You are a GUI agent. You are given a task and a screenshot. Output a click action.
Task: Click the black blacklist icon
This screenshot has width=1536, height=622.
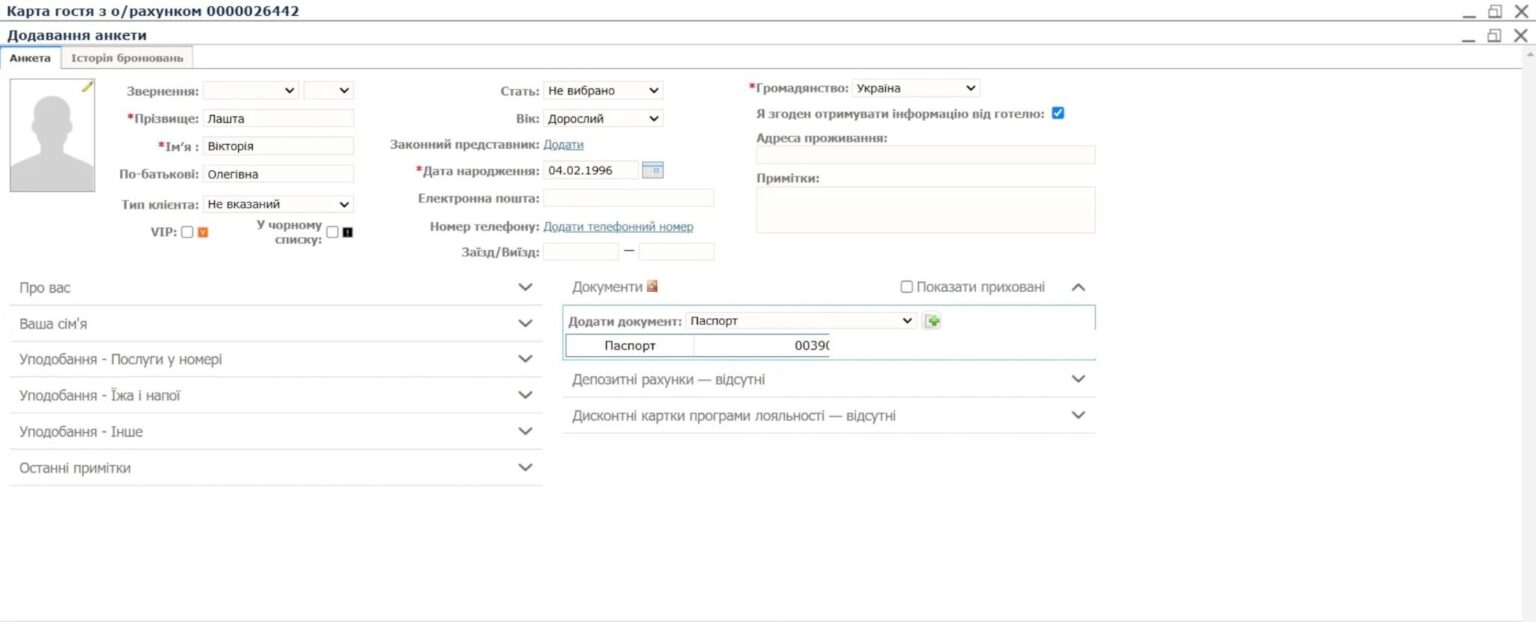coord(347,232)
